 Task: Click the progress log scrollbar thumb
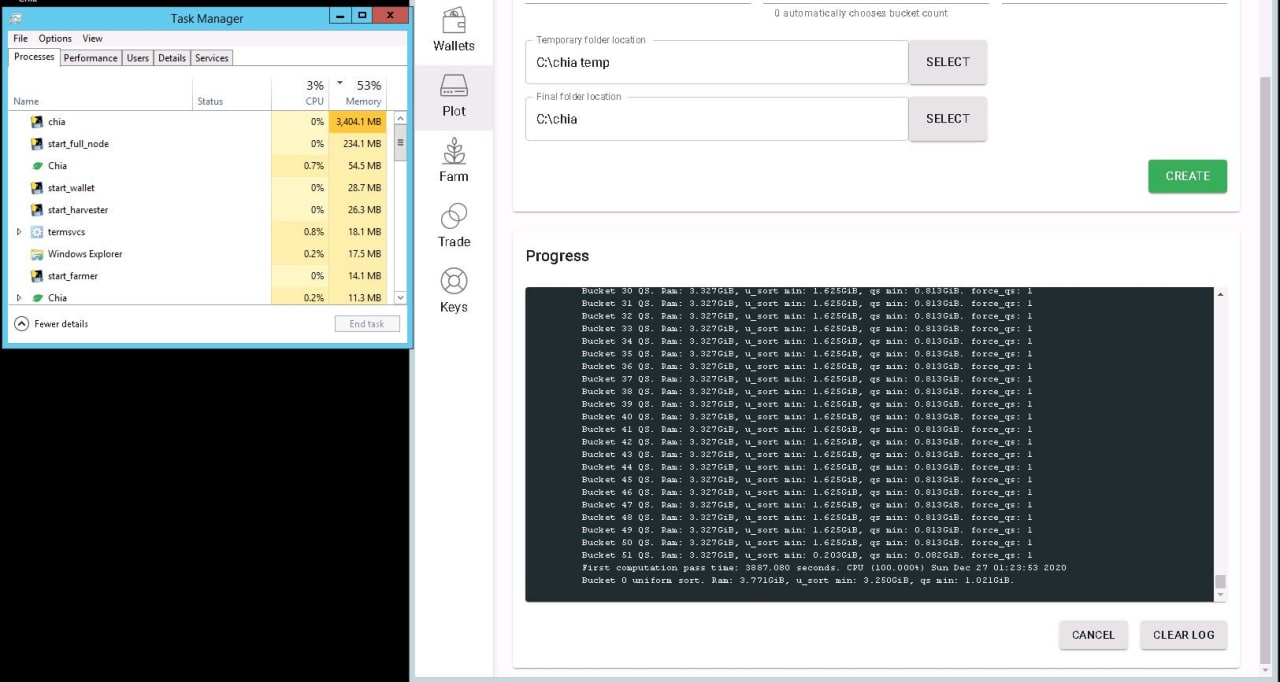[1220, 582]
